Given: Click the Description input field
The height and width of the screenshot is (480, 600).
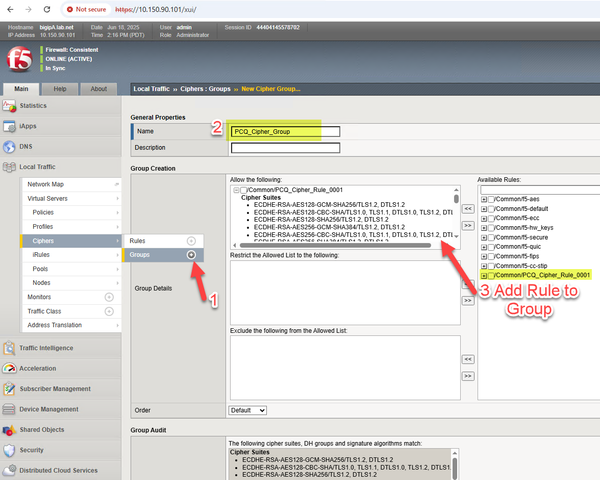Looking at the screenshot, I should point(285,148).
